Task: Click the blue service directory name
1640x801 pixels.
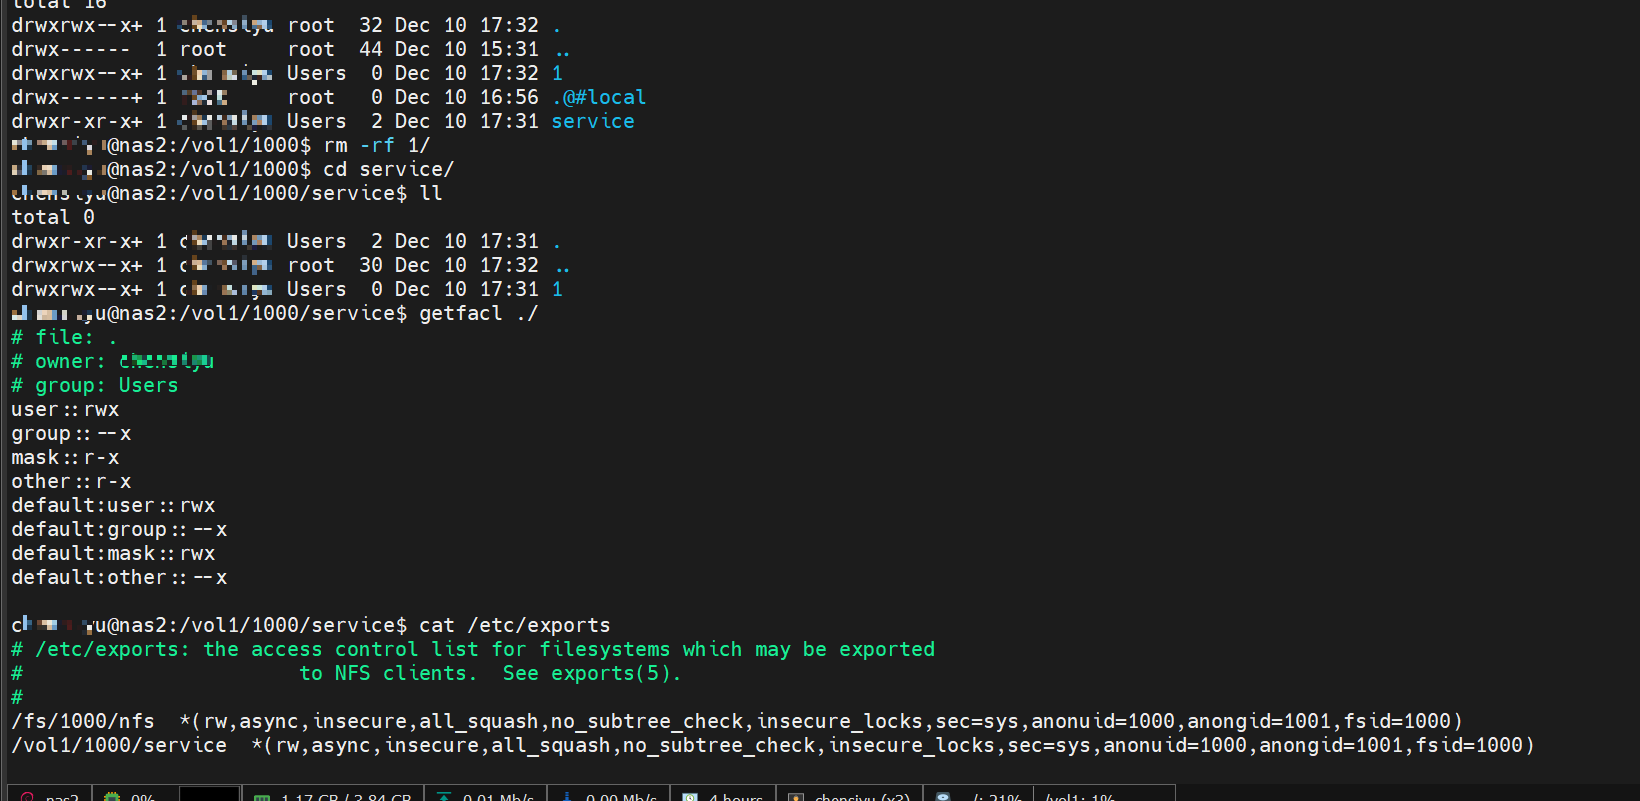Action: tap(593, 121)
